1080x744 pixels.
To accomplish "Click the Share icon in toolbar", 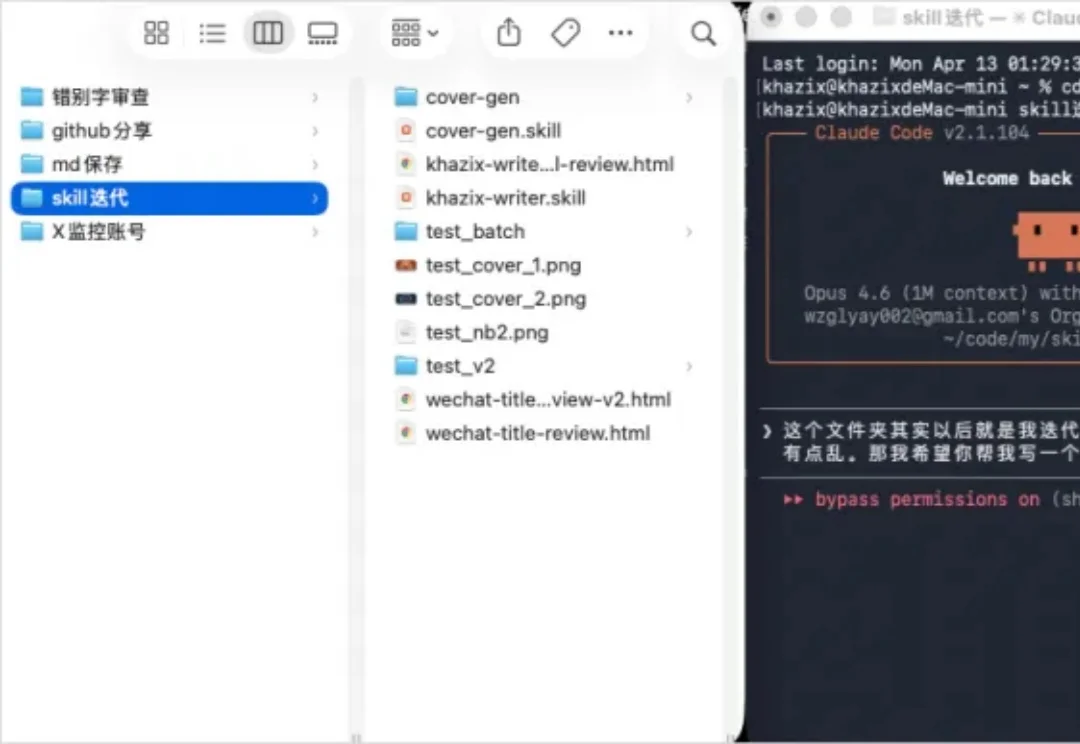I will [509, 33].
